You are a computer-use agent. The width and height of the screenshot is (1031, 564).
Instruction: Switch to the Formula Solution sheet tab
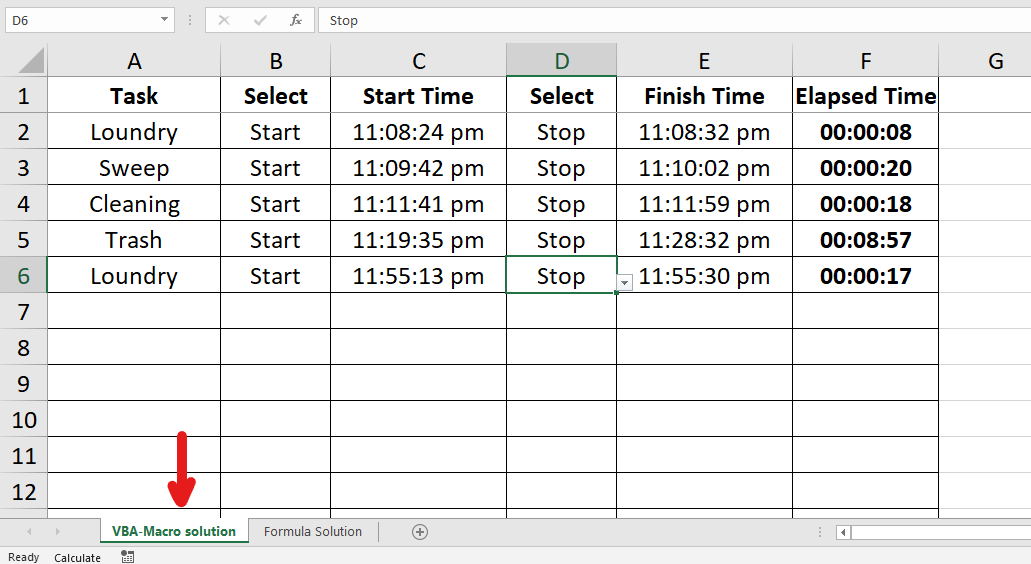(x=313, y=532)
